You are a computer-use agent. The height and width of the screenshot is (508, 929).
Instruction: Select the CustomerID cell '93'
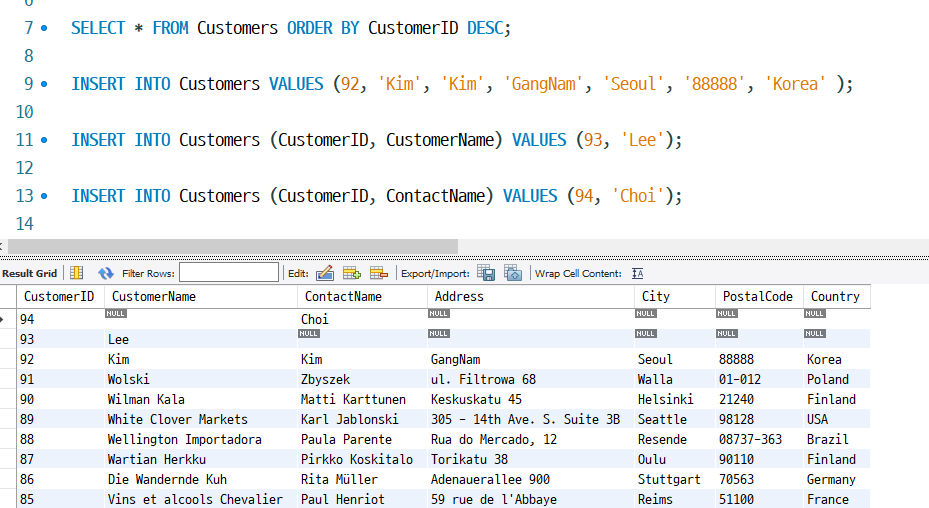coord(60,339)
